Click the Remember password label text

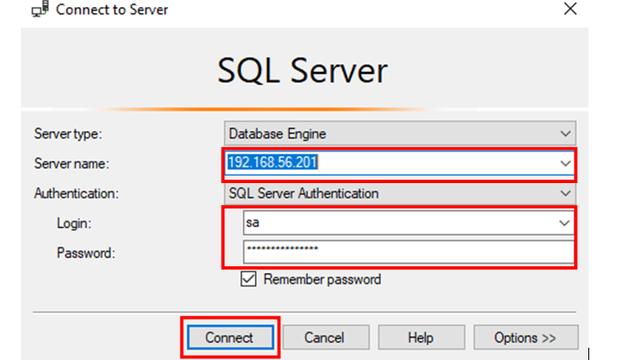tap(322, 280)
